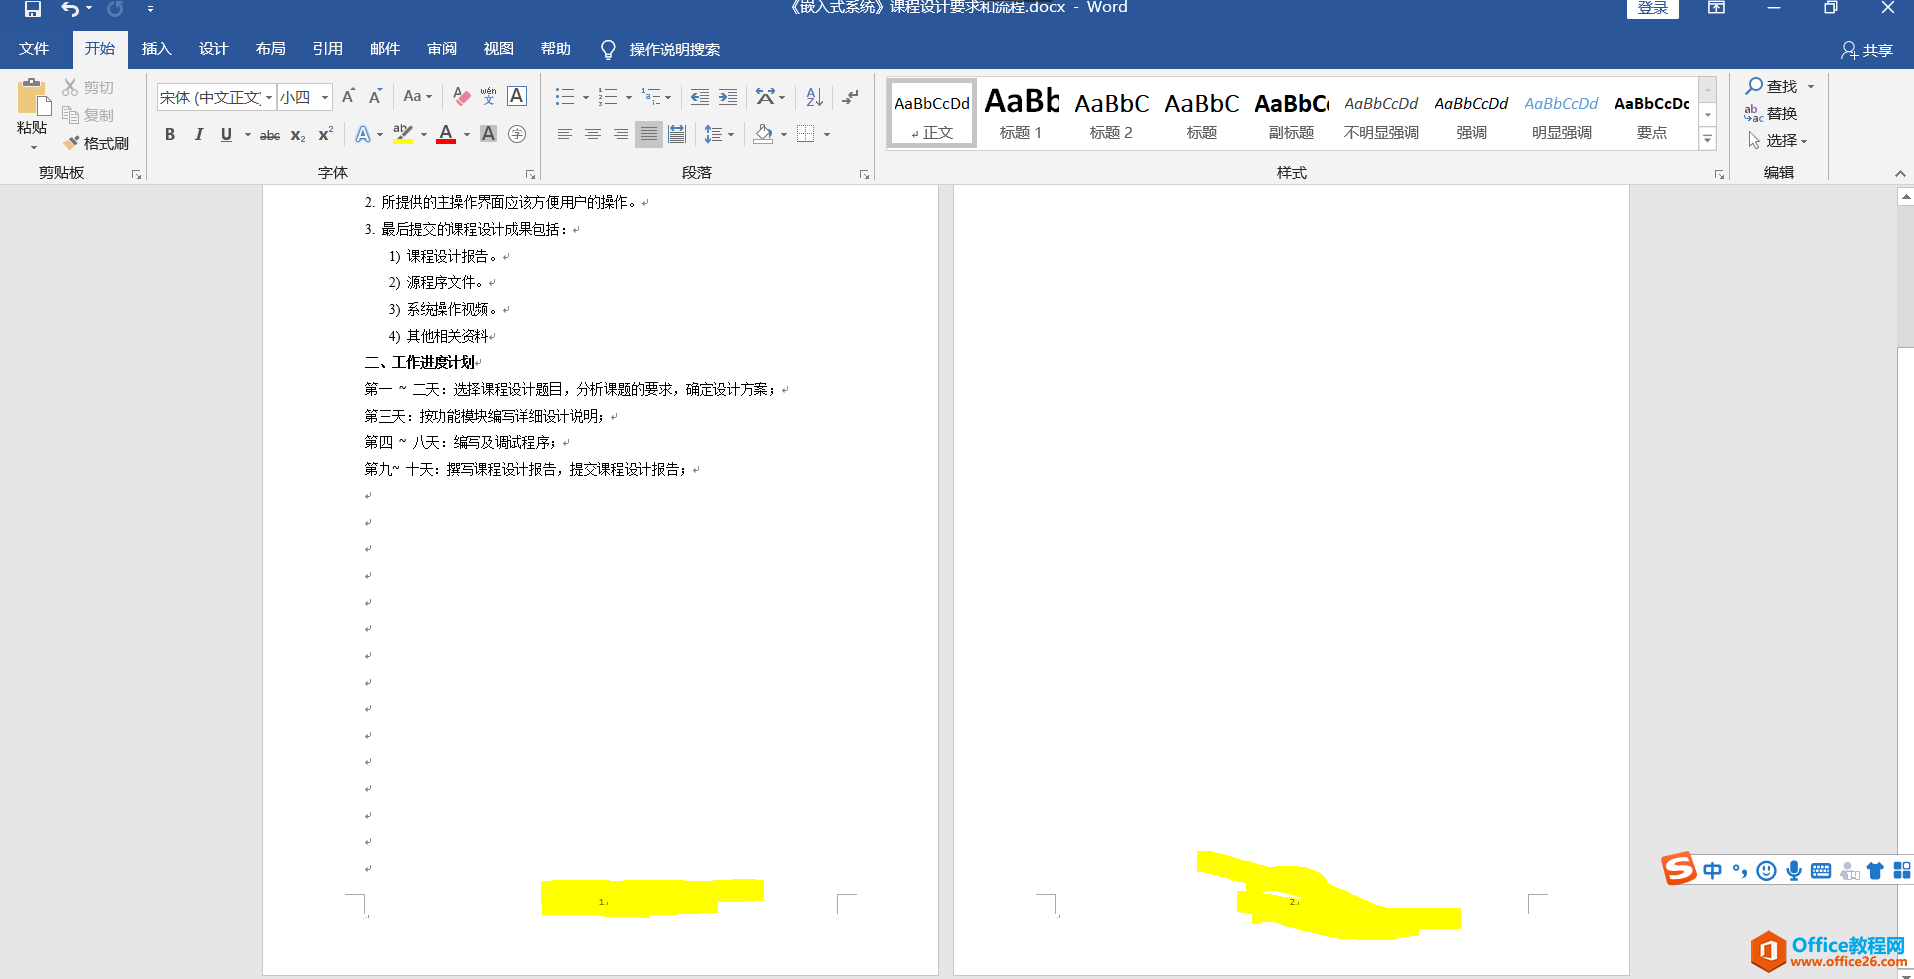Click the 操作说明搜索 search box
Image resolution: width=1914 pixels, height=979 pixels.
(661, 49)
